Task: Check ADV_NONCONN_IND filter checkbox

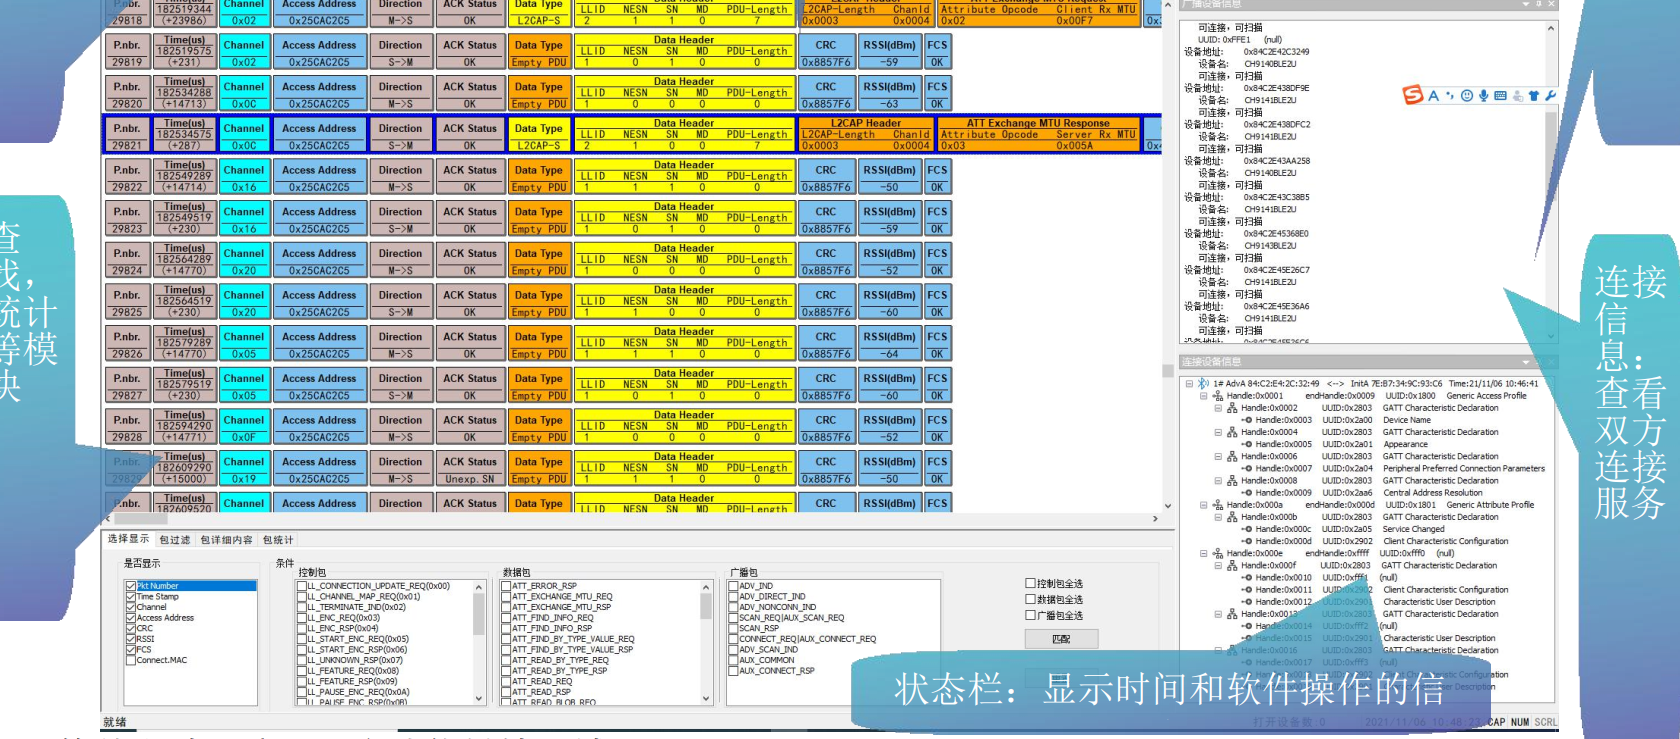Action: (733, 607)
